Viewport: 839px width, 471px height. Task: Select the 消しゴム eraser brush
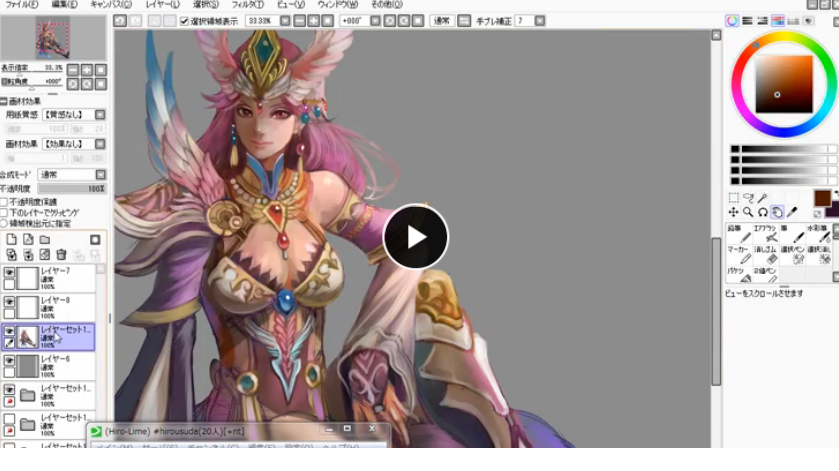pyautogui.click(x=765, y=255)
